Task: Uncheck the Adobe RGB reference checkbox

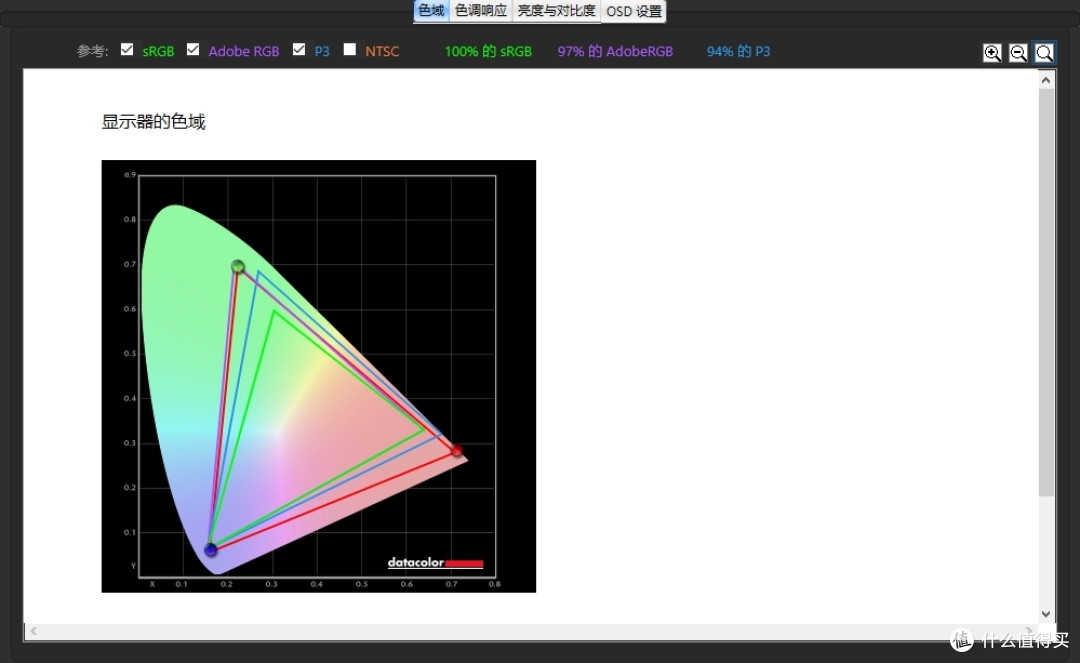Action: coord(193,50)
